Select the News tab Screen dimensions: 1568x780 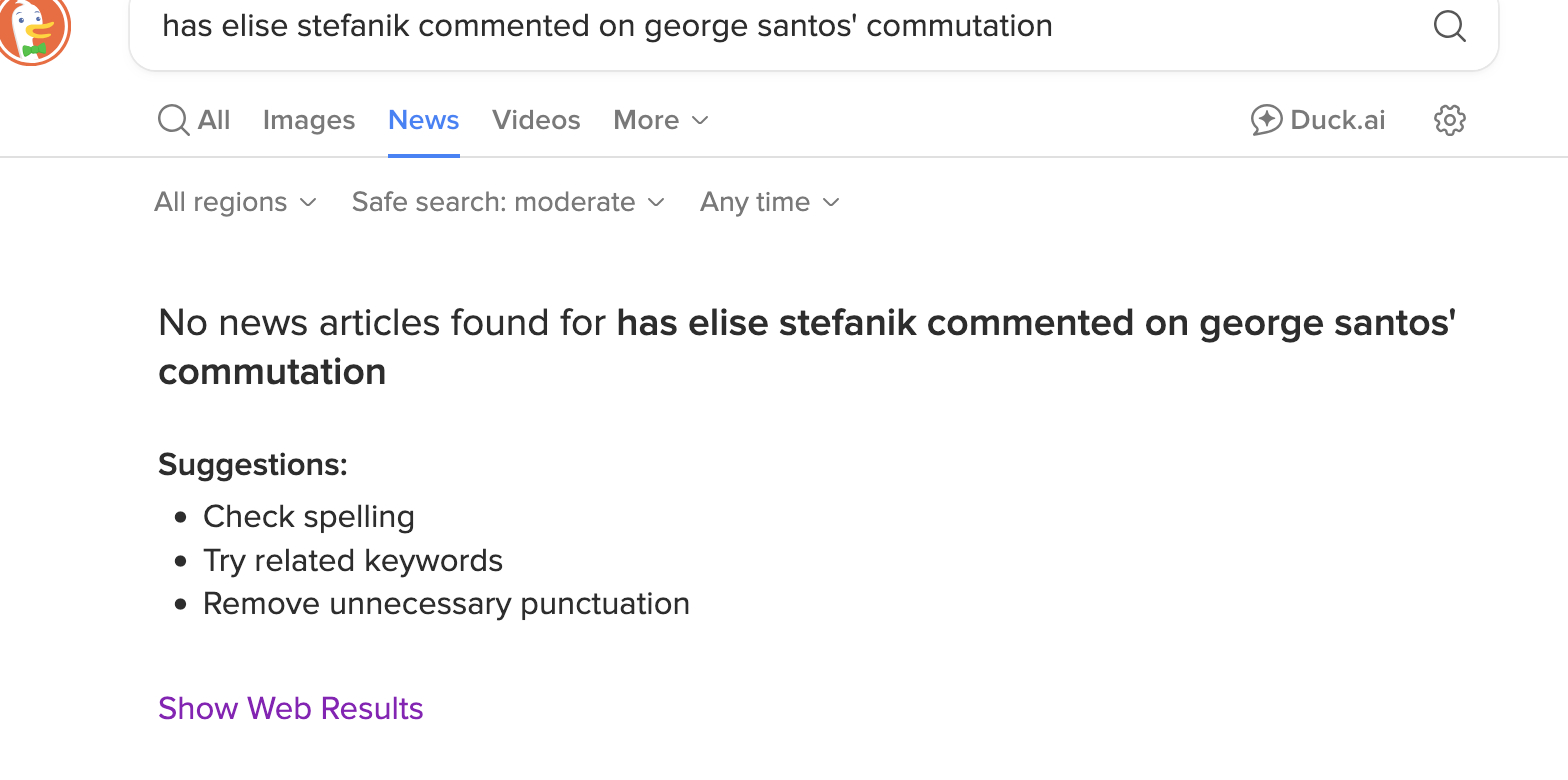(424, 121)
